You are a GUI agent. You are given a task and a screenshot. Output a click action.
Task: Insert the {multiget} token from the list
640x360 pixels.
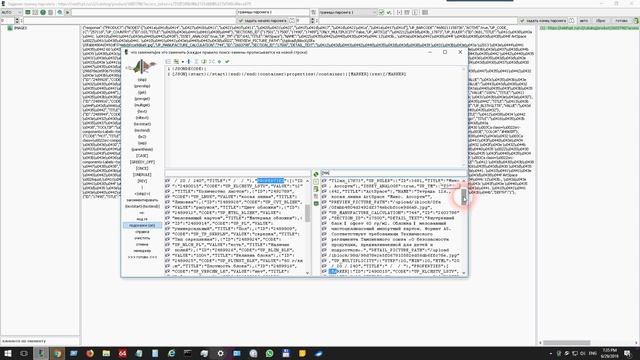coord(142,105)
